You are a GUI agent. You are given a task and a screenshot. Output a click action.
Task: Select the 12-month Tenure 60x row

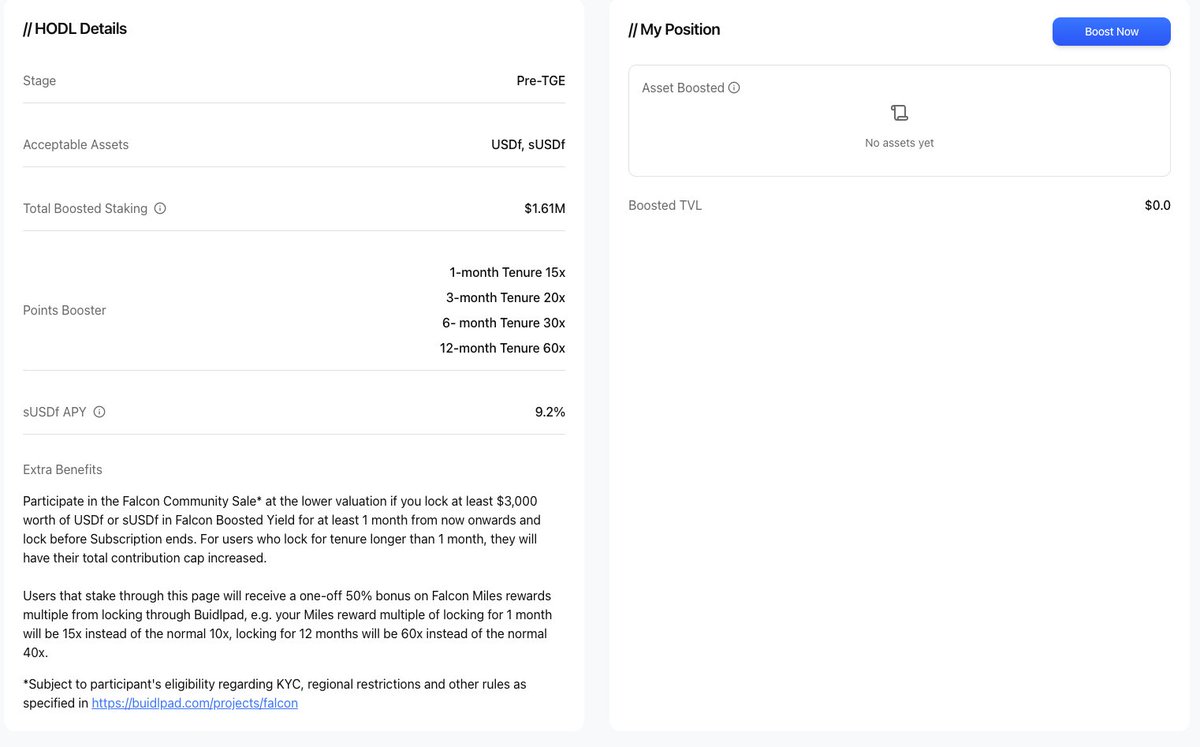pos(502,348)
